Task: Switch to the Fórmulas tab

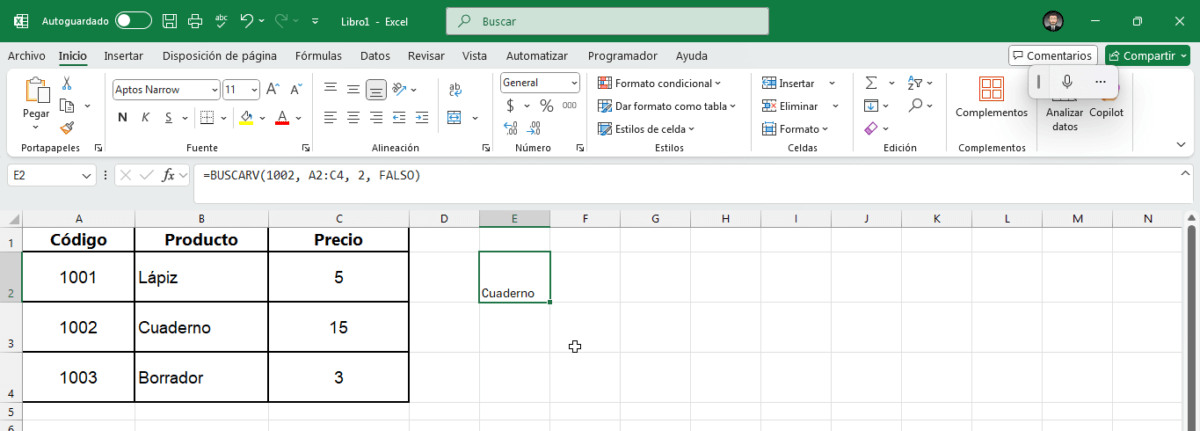Action: pyautogui.click(x=318, y=56)
